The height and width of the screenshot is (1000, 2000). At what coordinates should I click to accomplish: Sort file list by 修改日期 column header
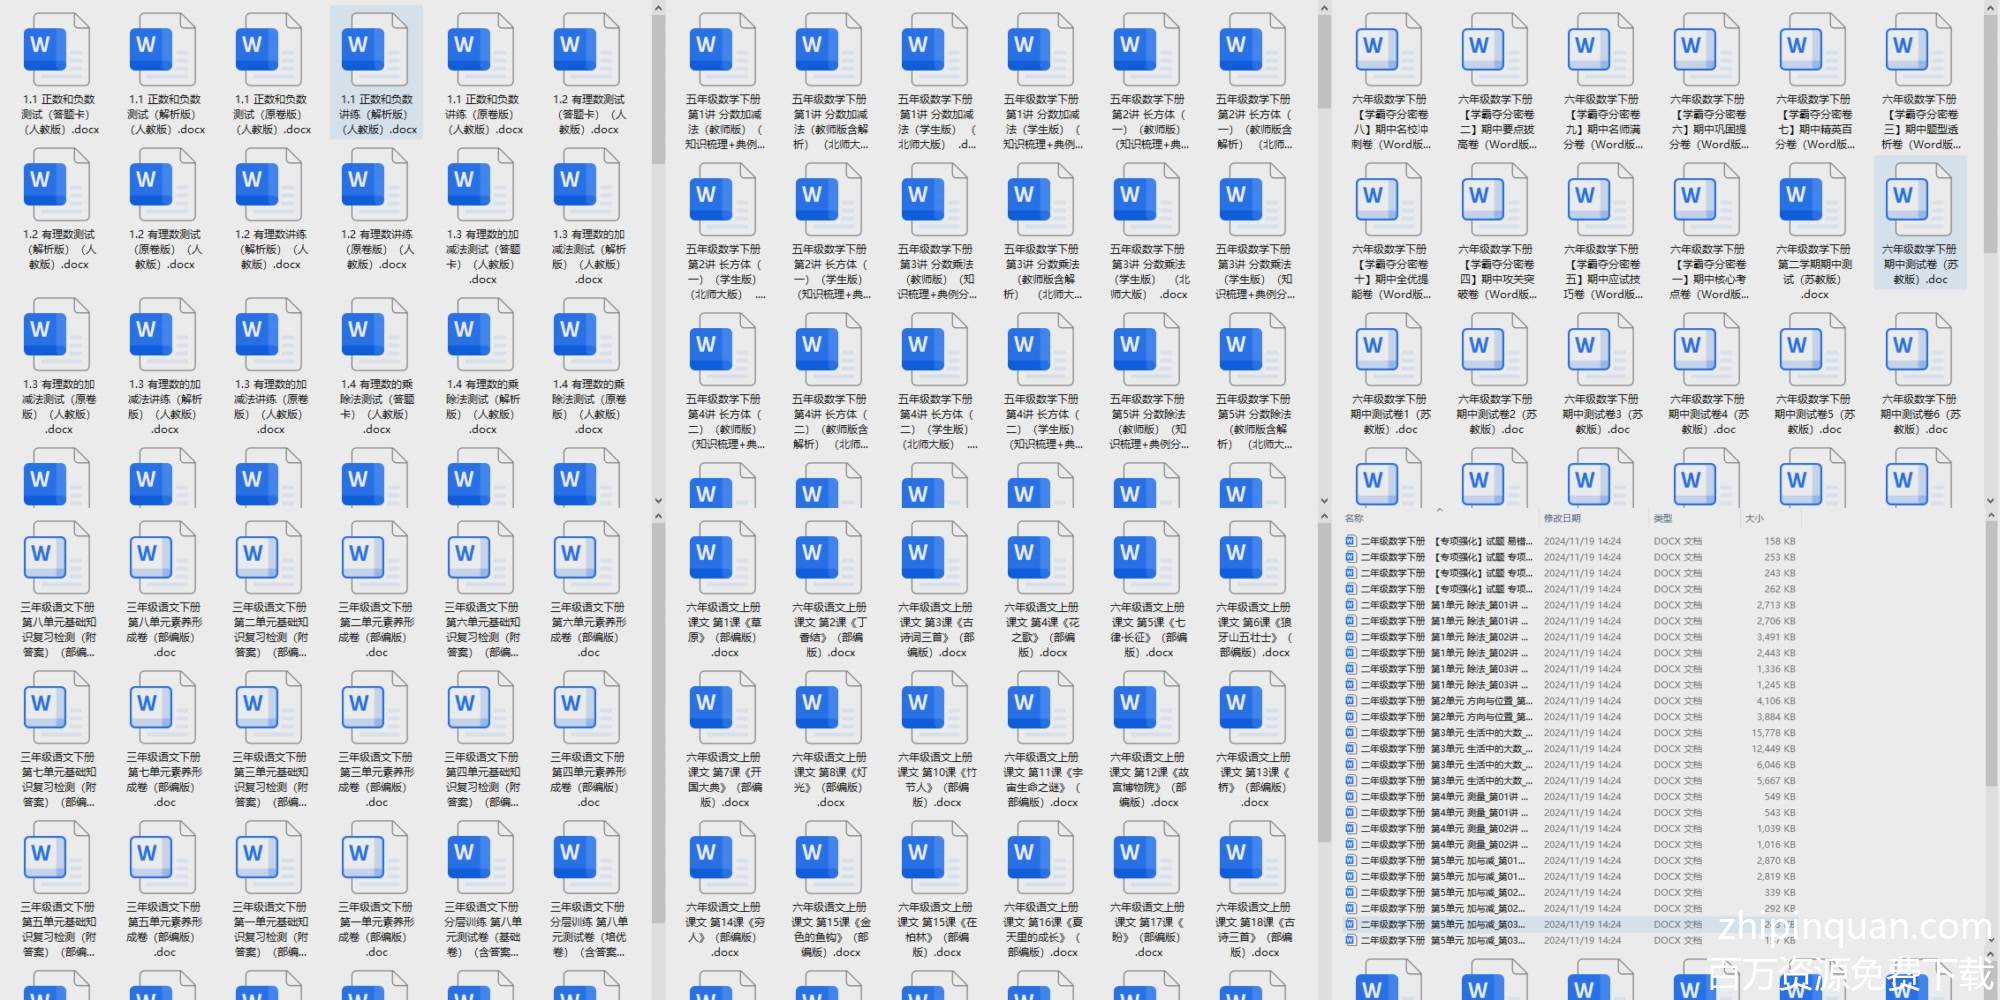pyautogui.click(x=1562, y=519)
